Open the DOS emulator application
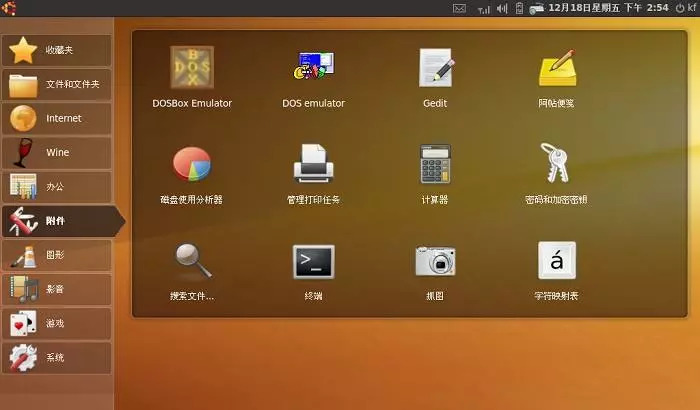The image size is (700, 410). click(x=313, y=66)
